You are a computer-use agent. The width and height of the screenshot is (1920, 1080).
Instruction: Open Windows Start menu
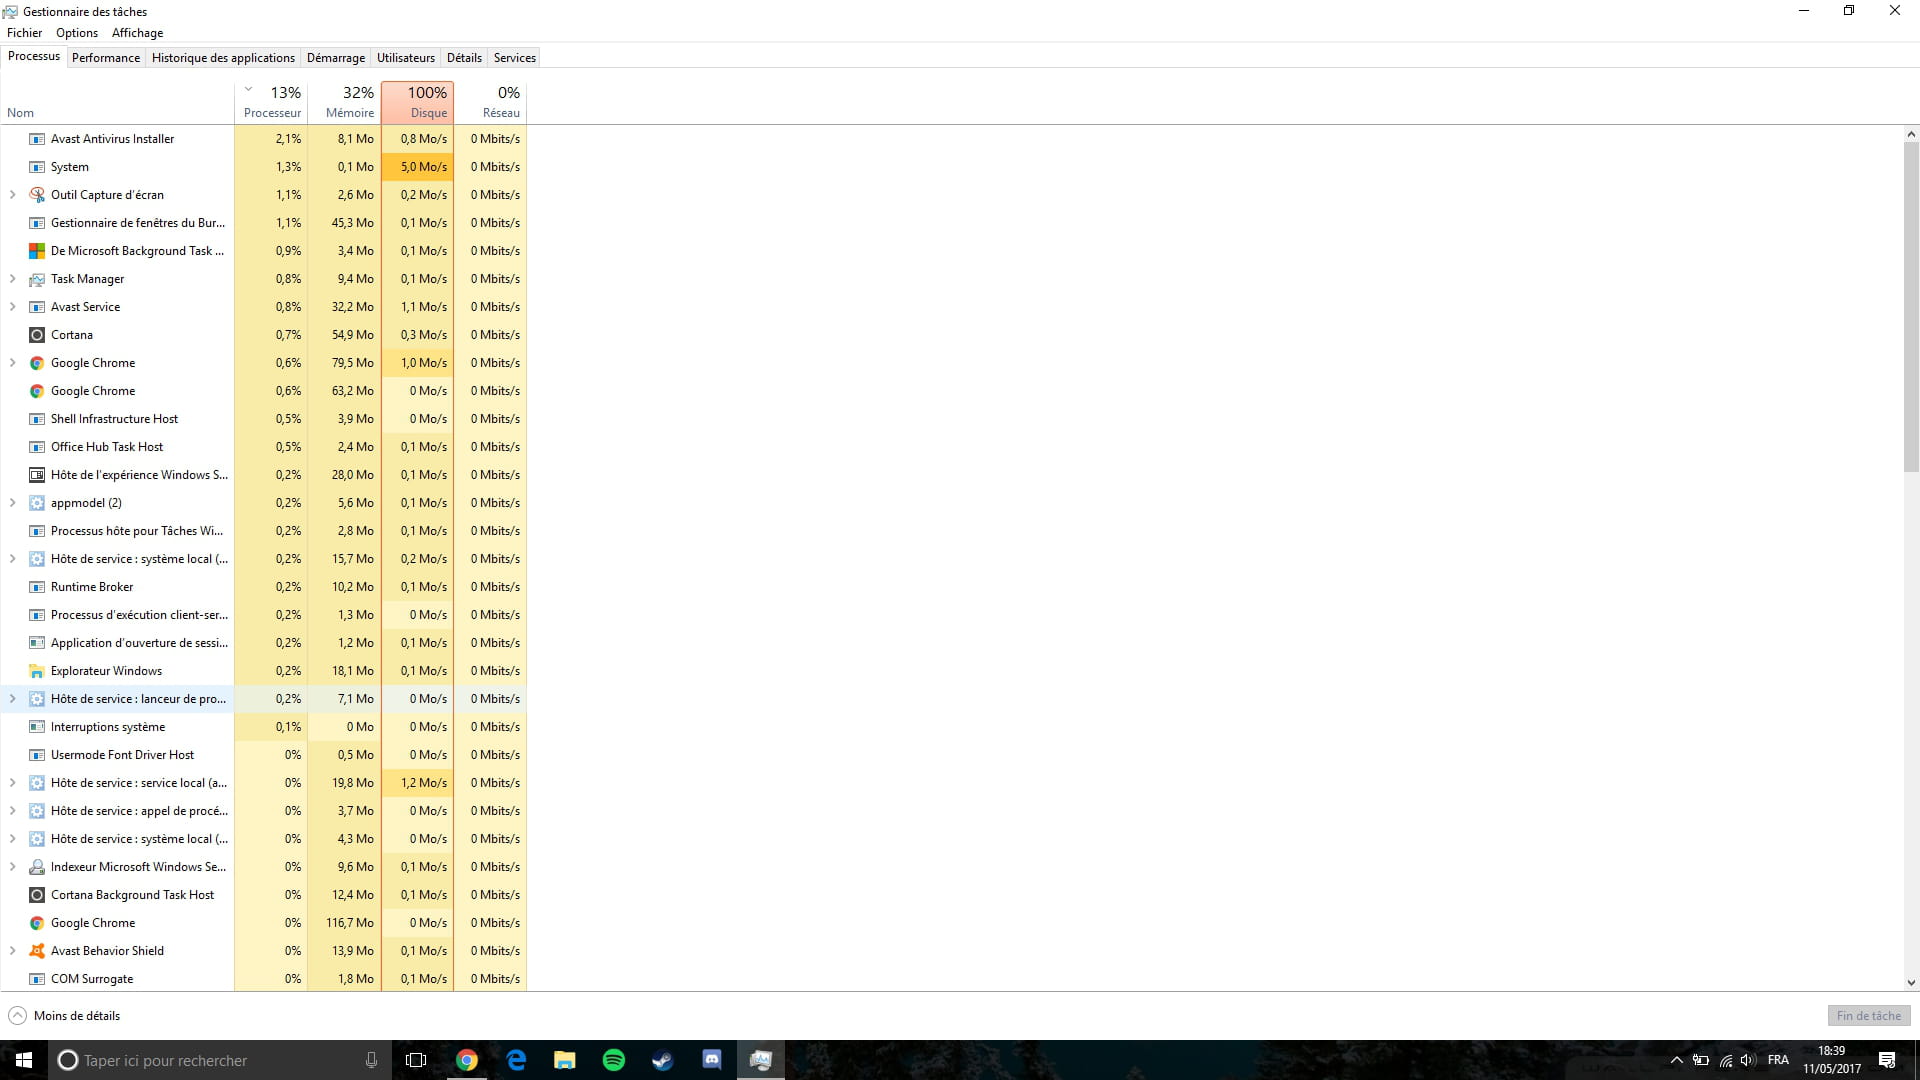pos(24,1060)
